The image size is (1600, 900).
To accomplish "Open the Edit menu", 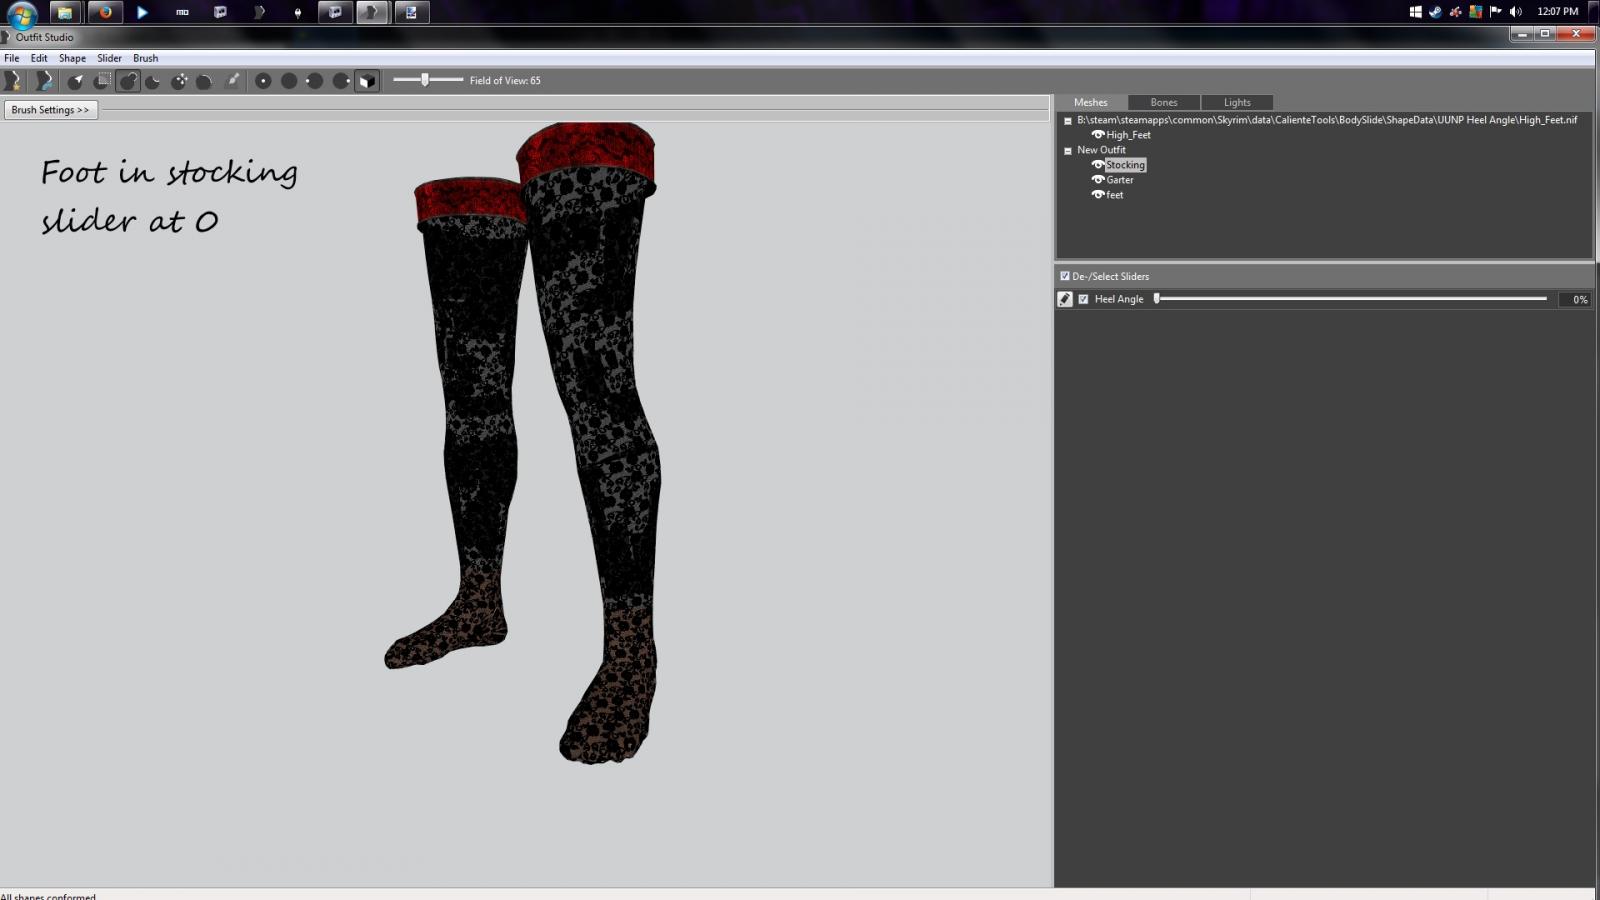I will (x=39, y=58).
